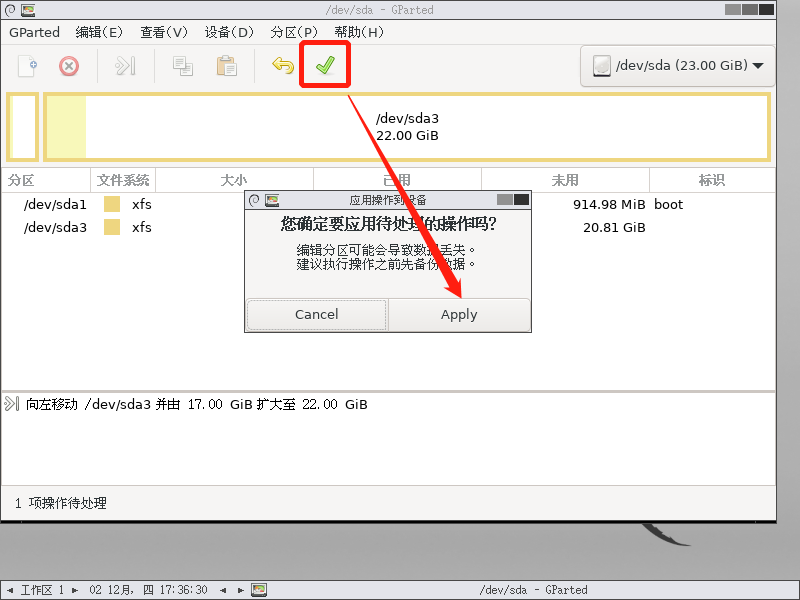Click the GParted icon in the taskbar tray
The width and height of the screenshot is (800, 600).
[x=259, y=590]
